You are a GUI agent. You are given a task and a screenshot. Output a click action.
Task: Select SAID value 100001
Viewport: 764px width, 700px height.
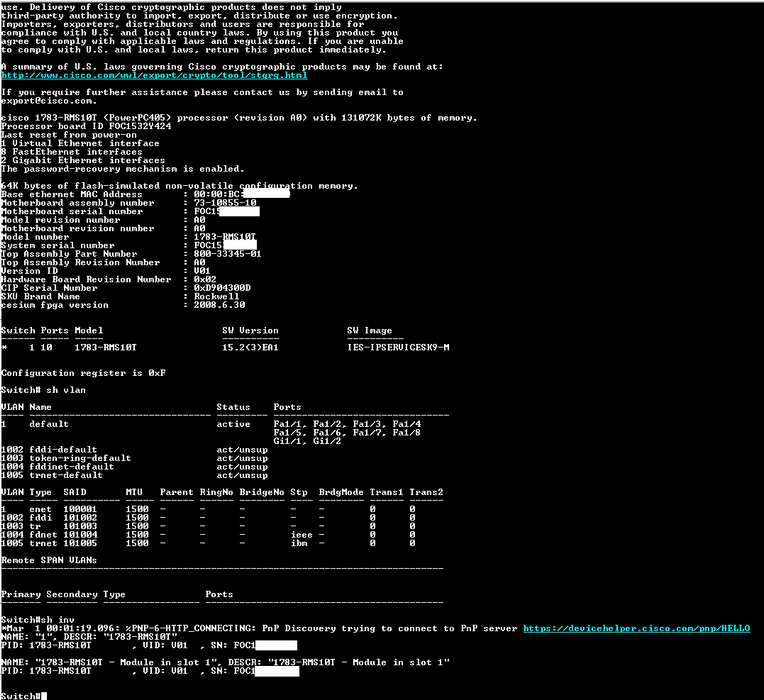pyautogui.click(x=80, y=510)
